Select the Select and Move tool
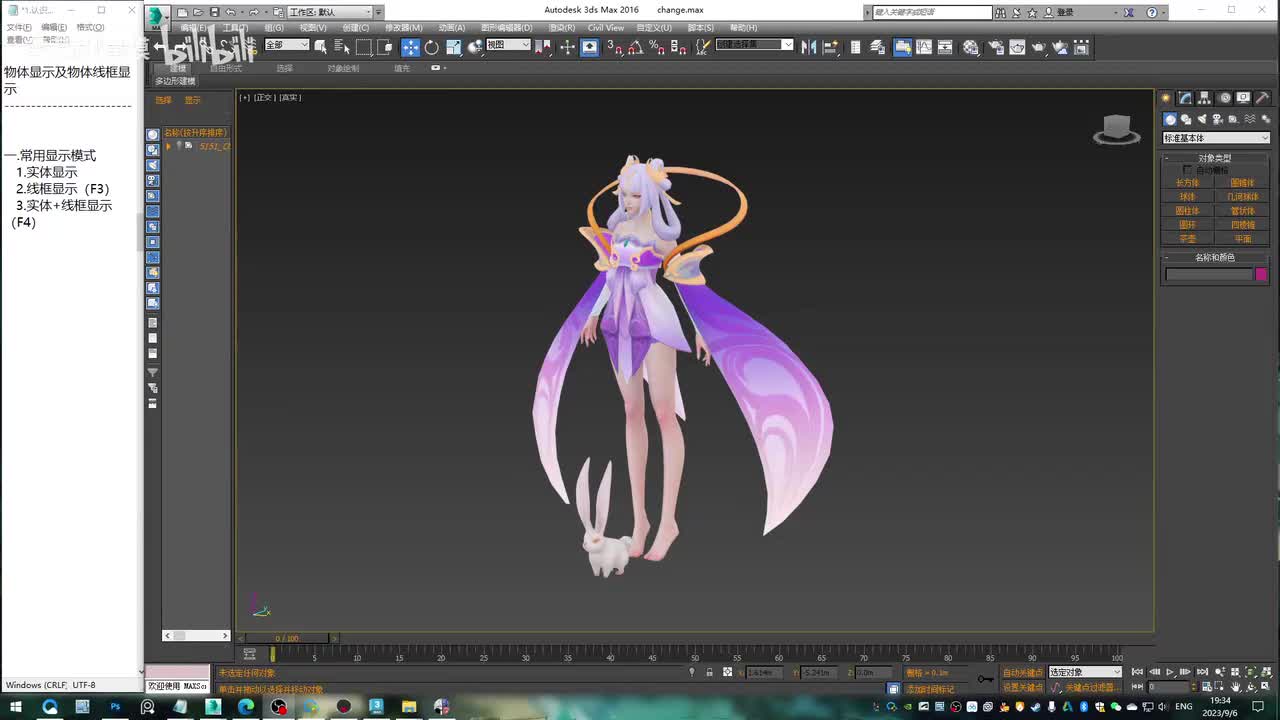The image size is (1280, 720). pos(411,47)
